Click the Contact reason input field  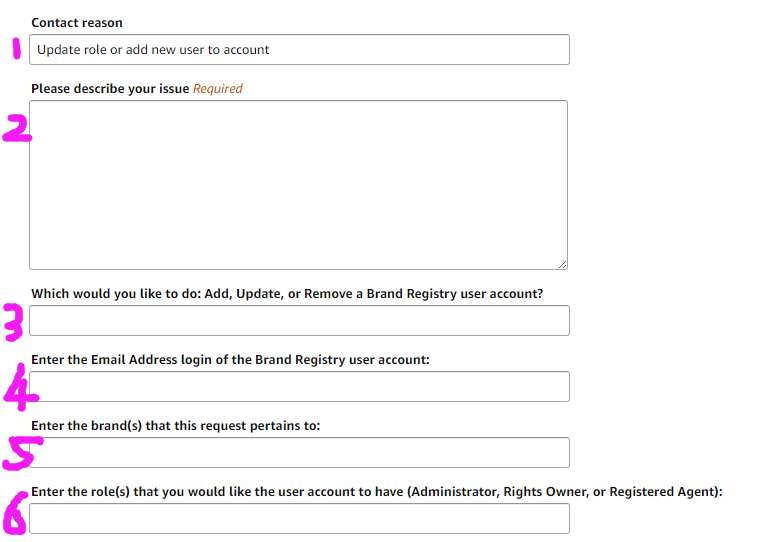(299, 50)
